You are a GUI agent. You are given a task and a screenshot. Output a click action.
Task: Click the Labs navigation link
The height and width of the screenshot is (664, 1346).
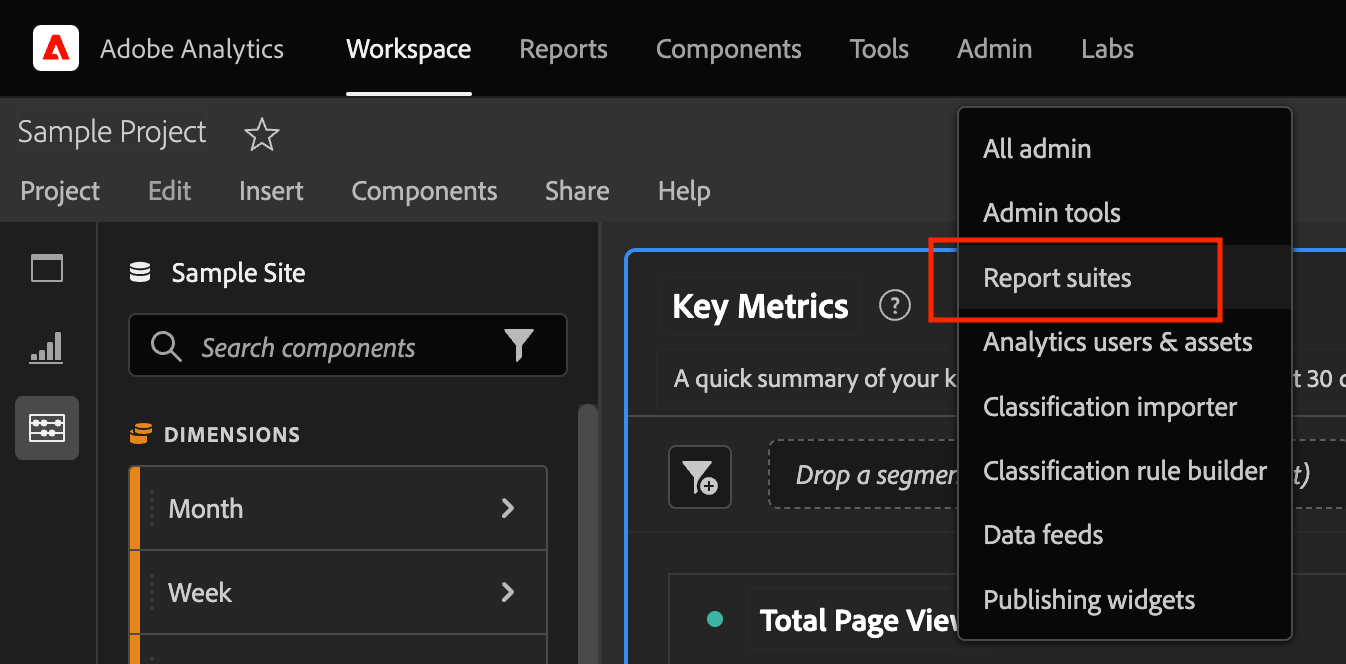tap(1107, 49)
